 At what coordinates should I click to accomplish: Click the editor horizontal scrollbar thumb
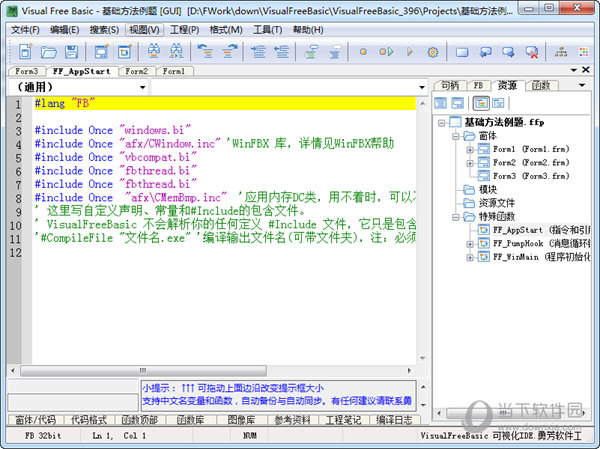pyautogui.click(x=143, y=371)
